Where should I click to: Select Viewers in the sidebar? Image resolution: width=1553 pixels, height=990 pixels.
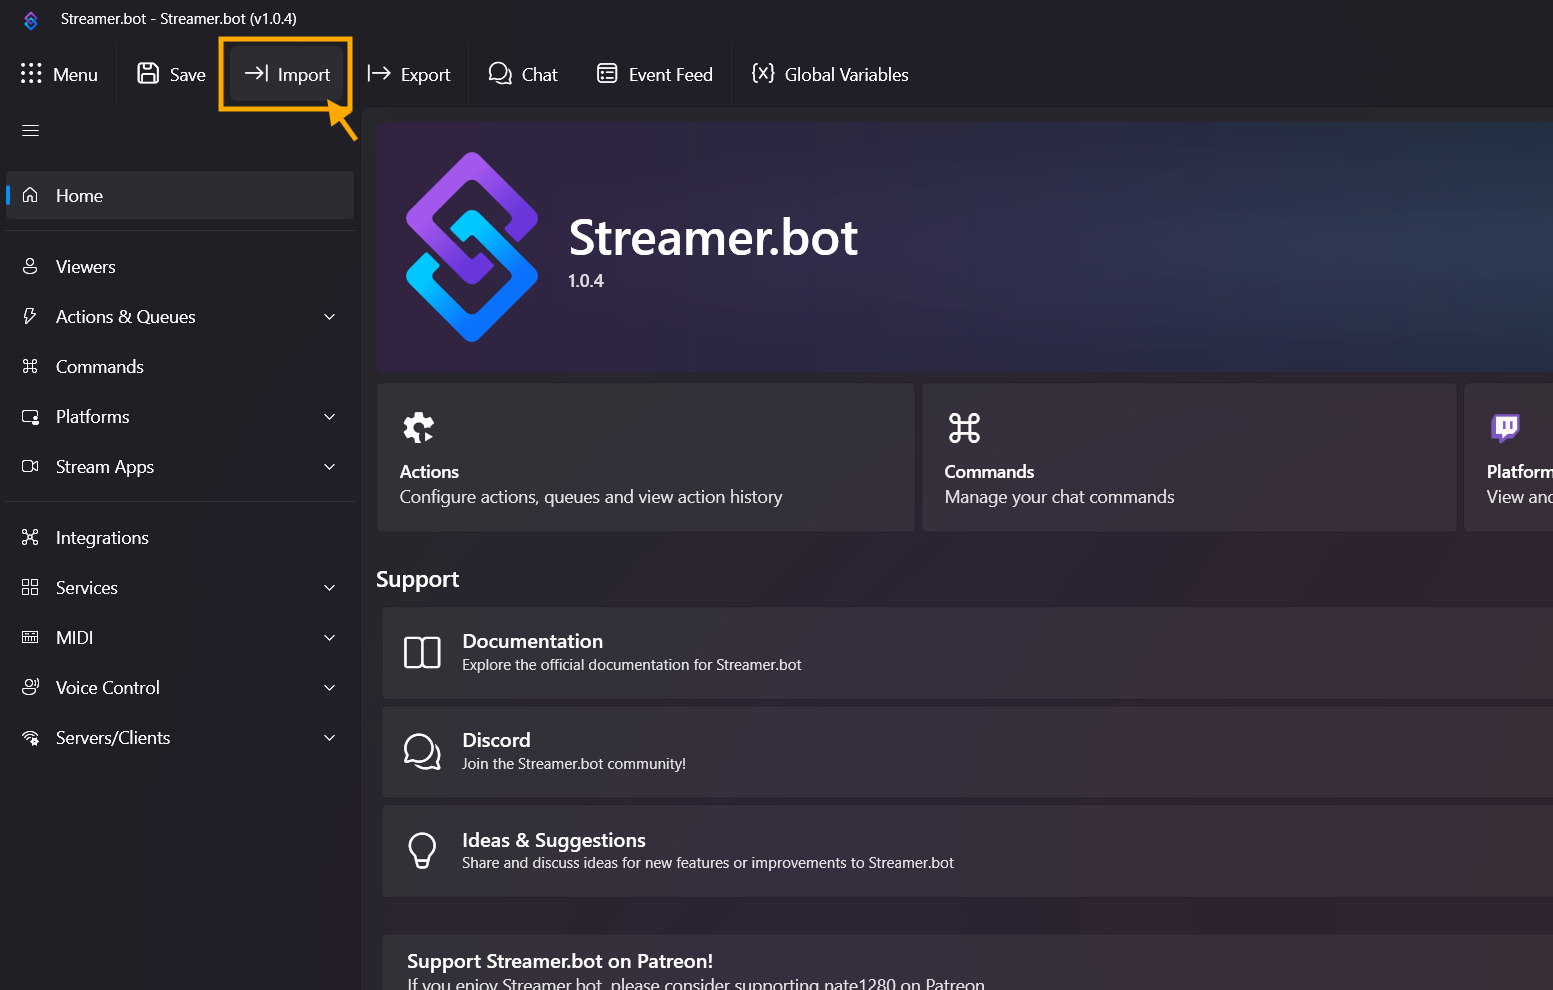pos(85,267)
